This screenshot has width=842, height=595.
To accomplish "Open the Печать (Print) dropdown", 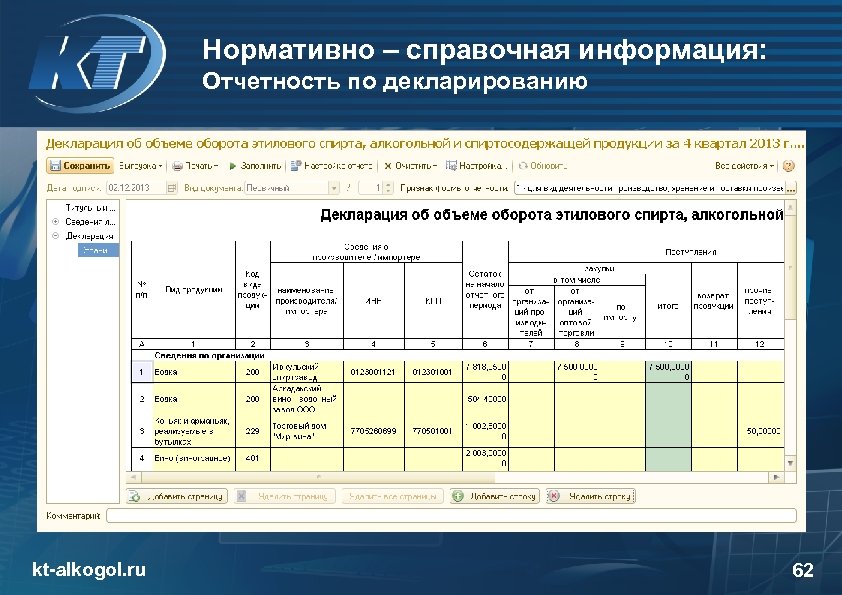I will click(x=195, y=166).
